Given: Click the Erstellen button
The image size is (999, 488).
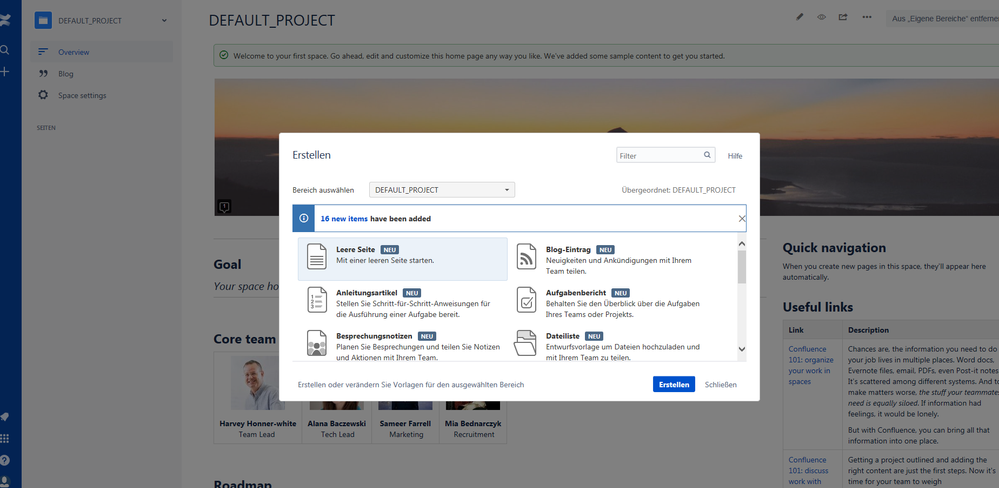Looking at the screenshot, I should (673, 384).
